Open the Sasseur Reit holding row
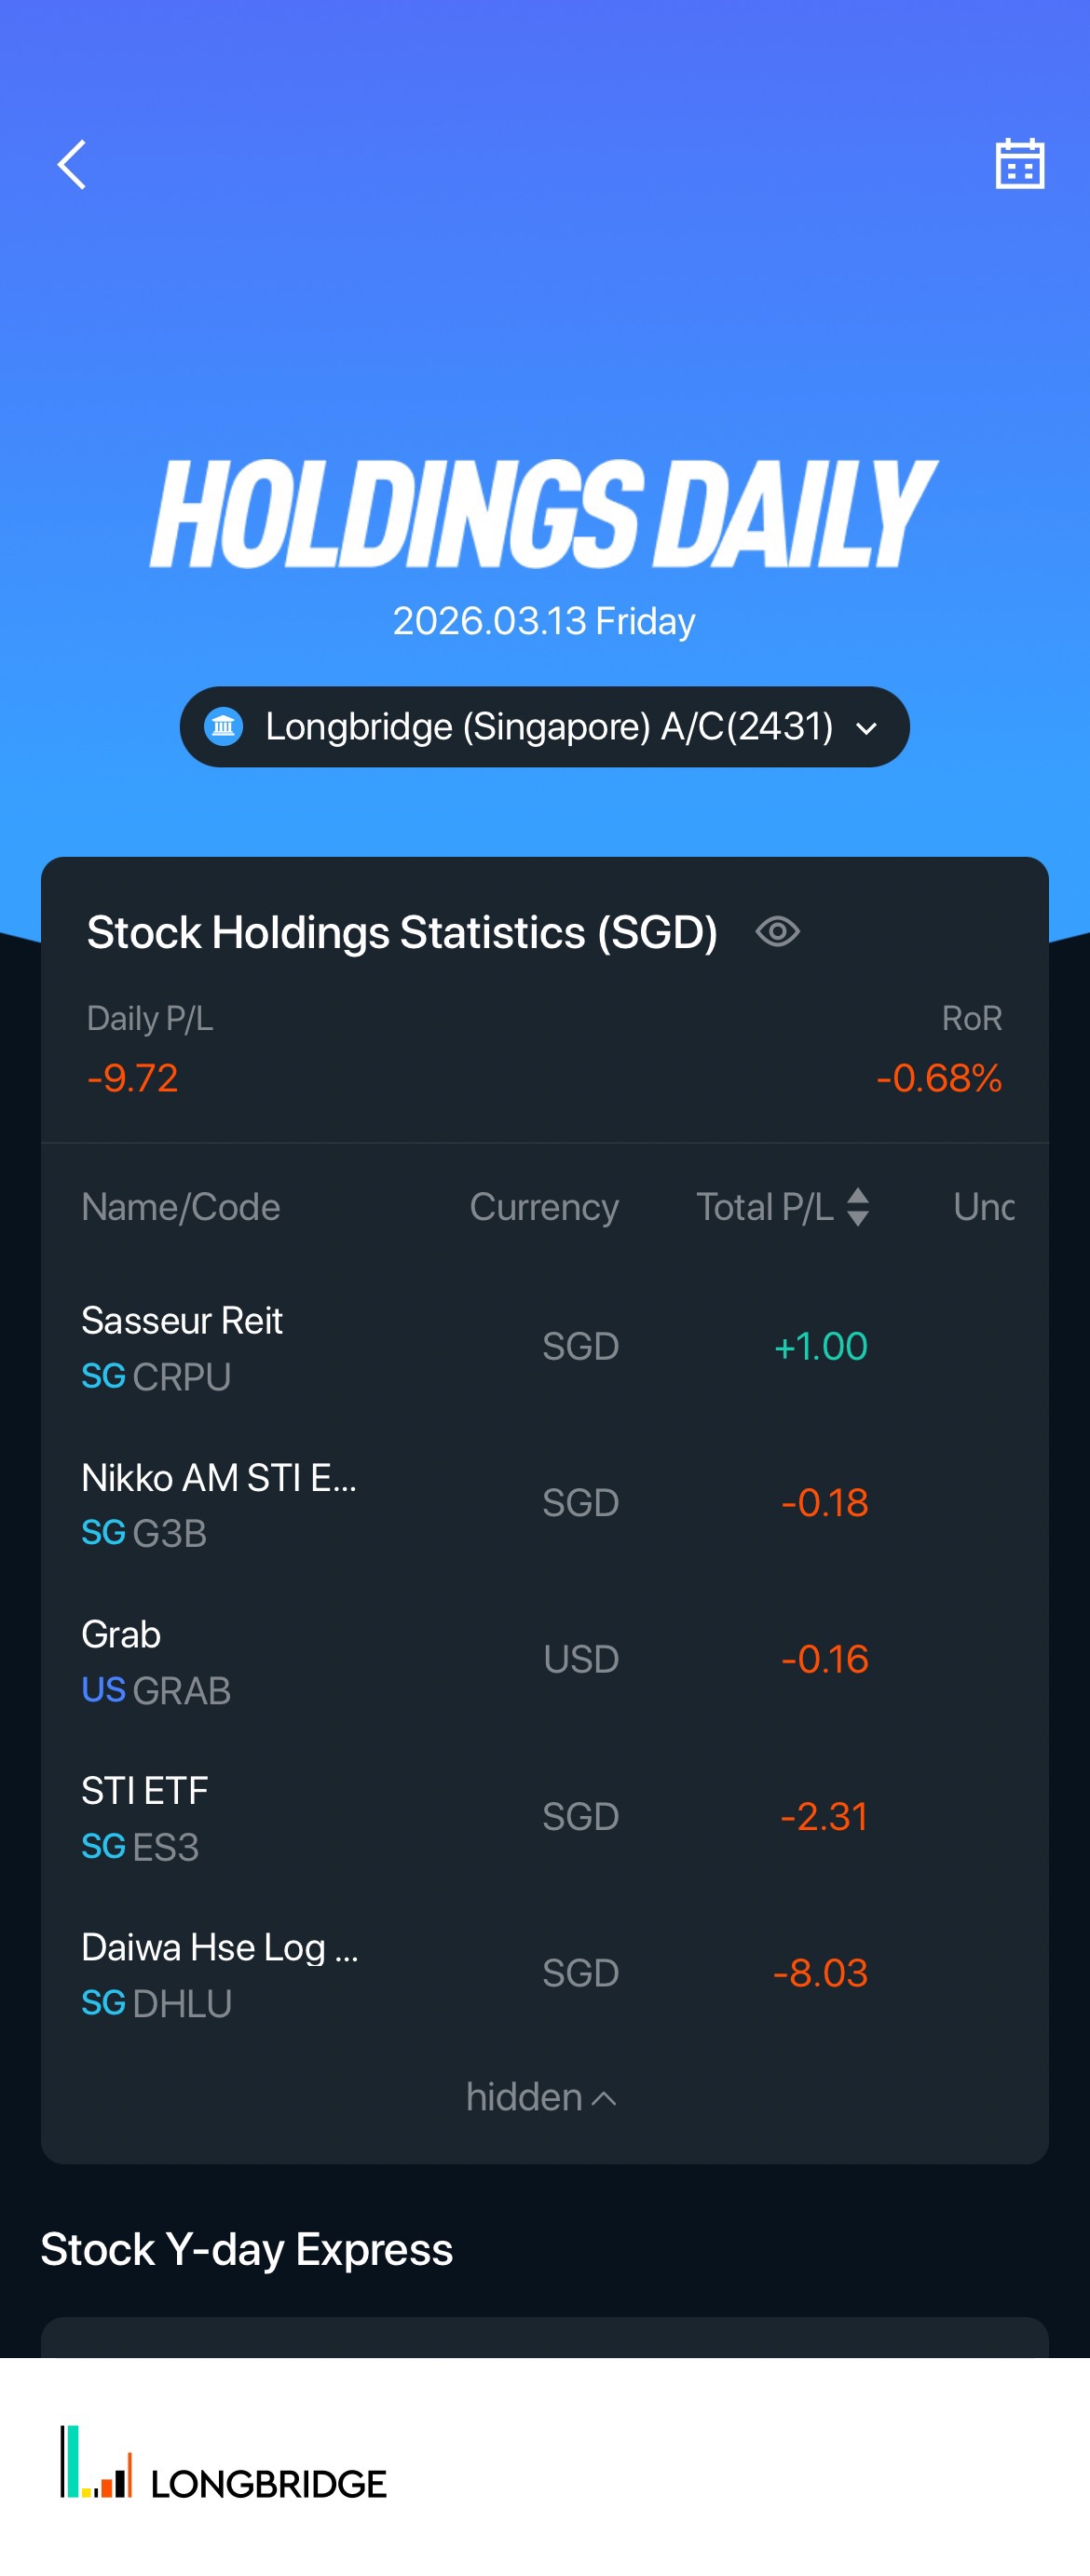Viewport: 1090px width, 2576px height. [x=182, y=1346]
